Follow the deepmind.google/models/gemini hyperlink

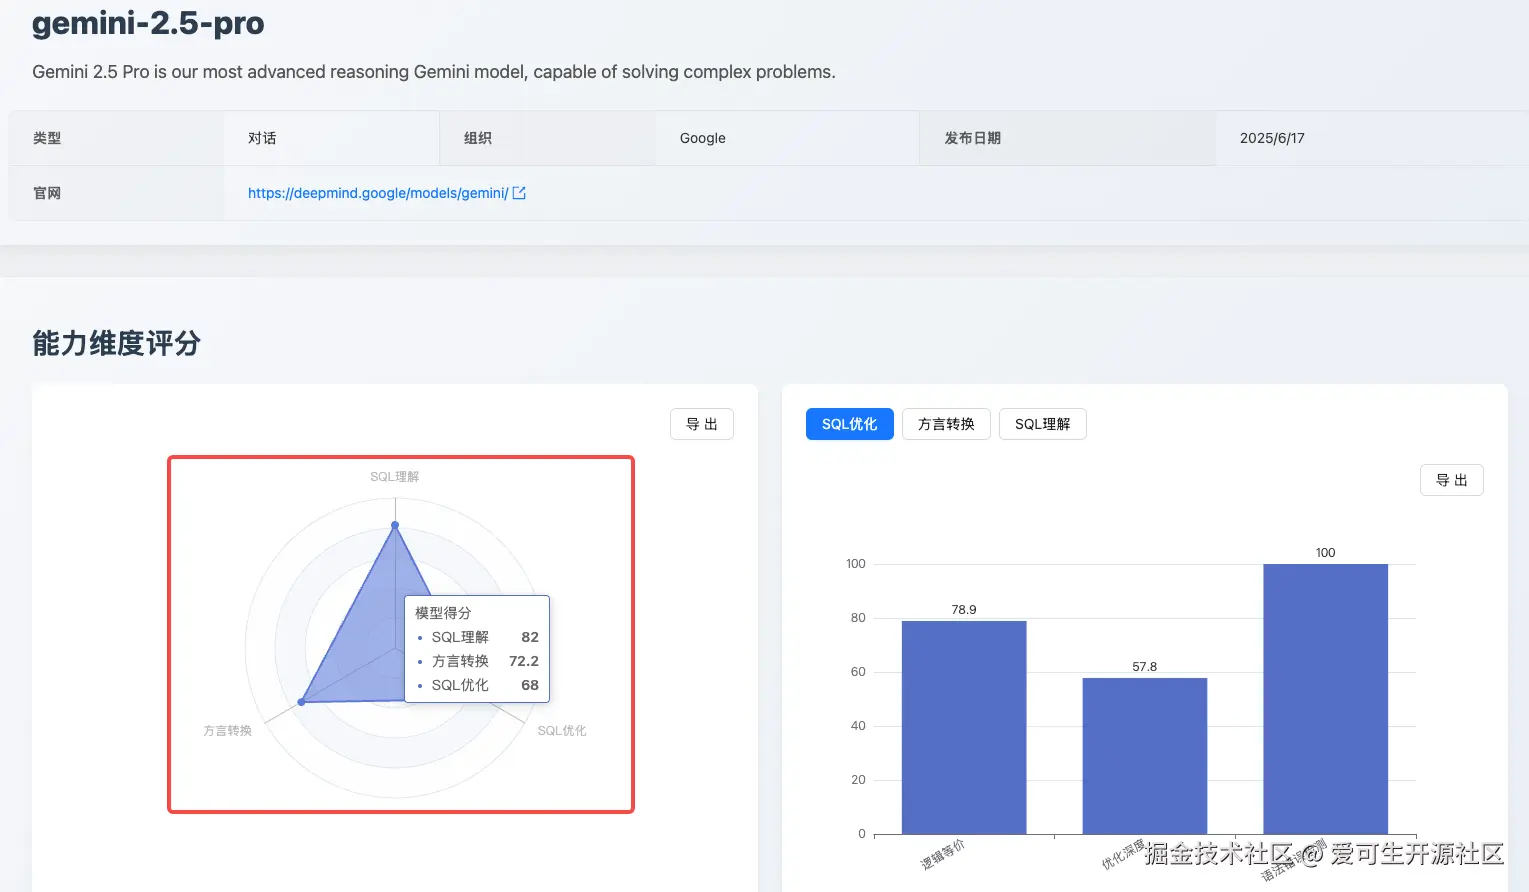pyautogui.click(x=378, y=193)
